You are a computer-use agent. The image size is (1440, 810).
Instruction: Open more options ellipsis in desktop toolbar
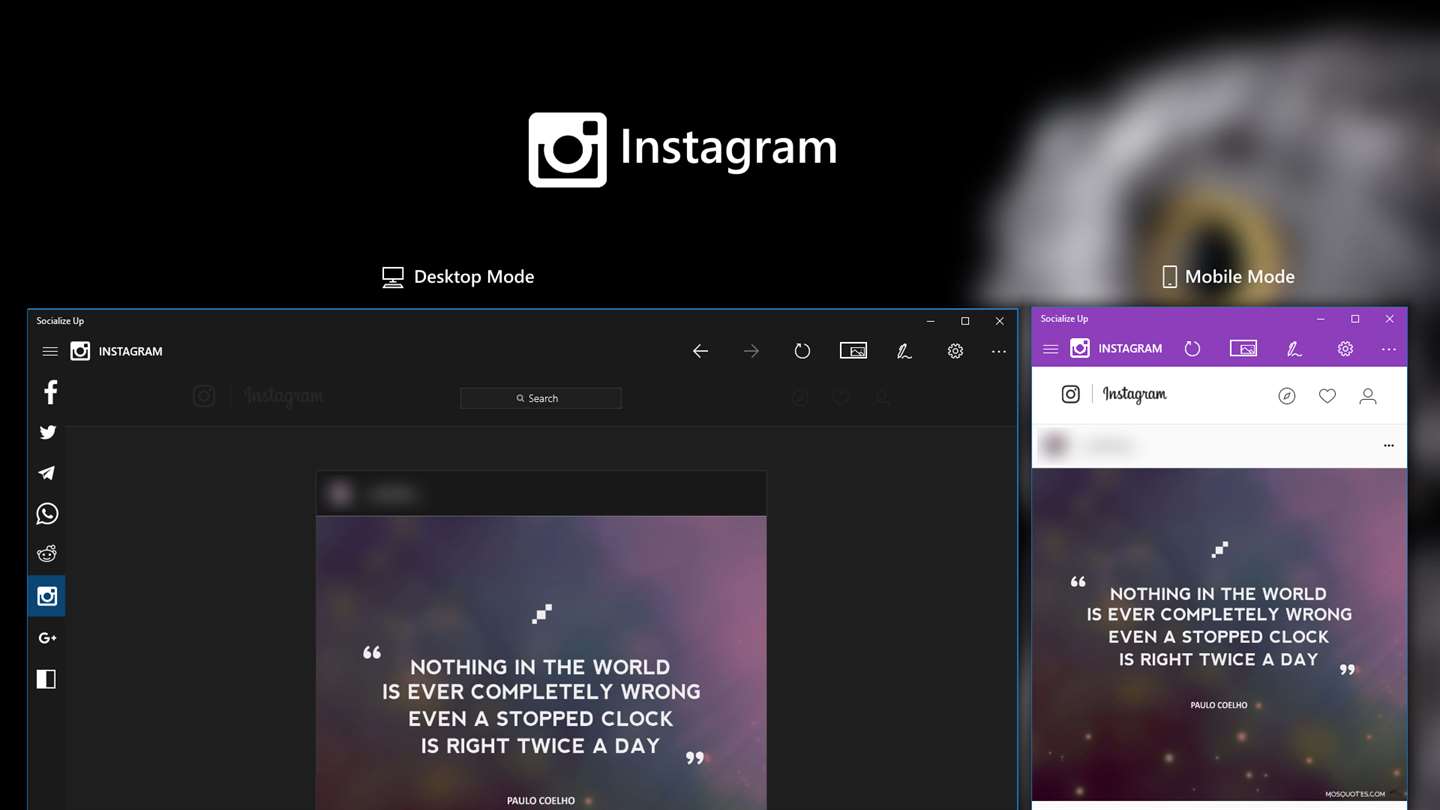[x=999, y=351]
